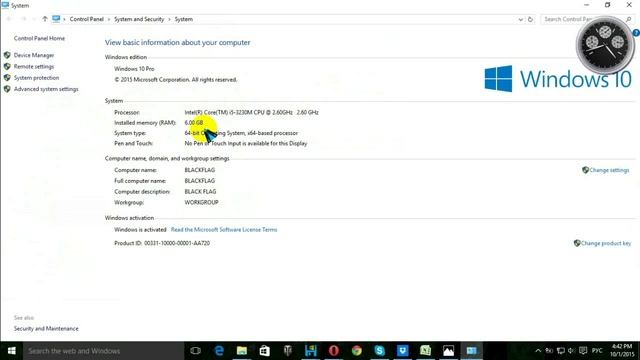The width and height of the screenshot is (640, 360).
Task: Click computer name value BLACKFLAG
Action: click(200, 170)
